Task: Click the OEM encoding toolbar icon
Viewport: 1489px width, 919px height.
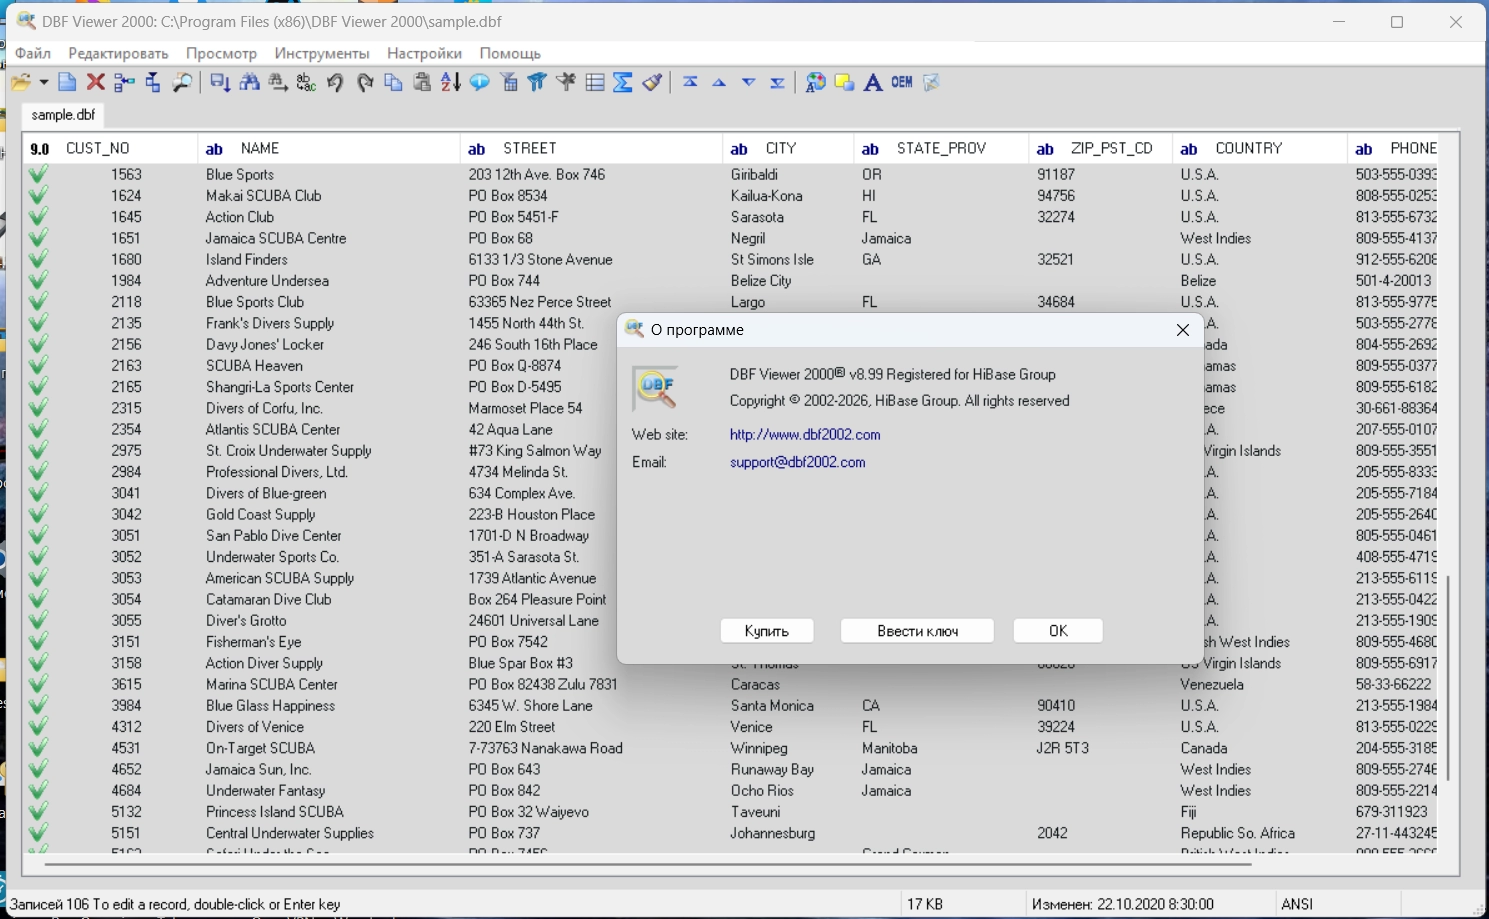Action: tap(902, 83)
